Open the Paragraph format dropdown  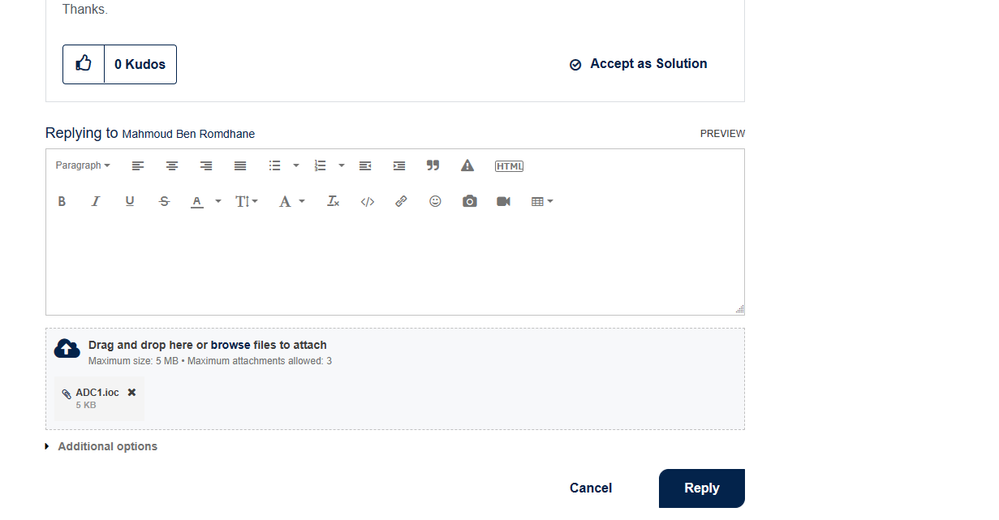82,166
